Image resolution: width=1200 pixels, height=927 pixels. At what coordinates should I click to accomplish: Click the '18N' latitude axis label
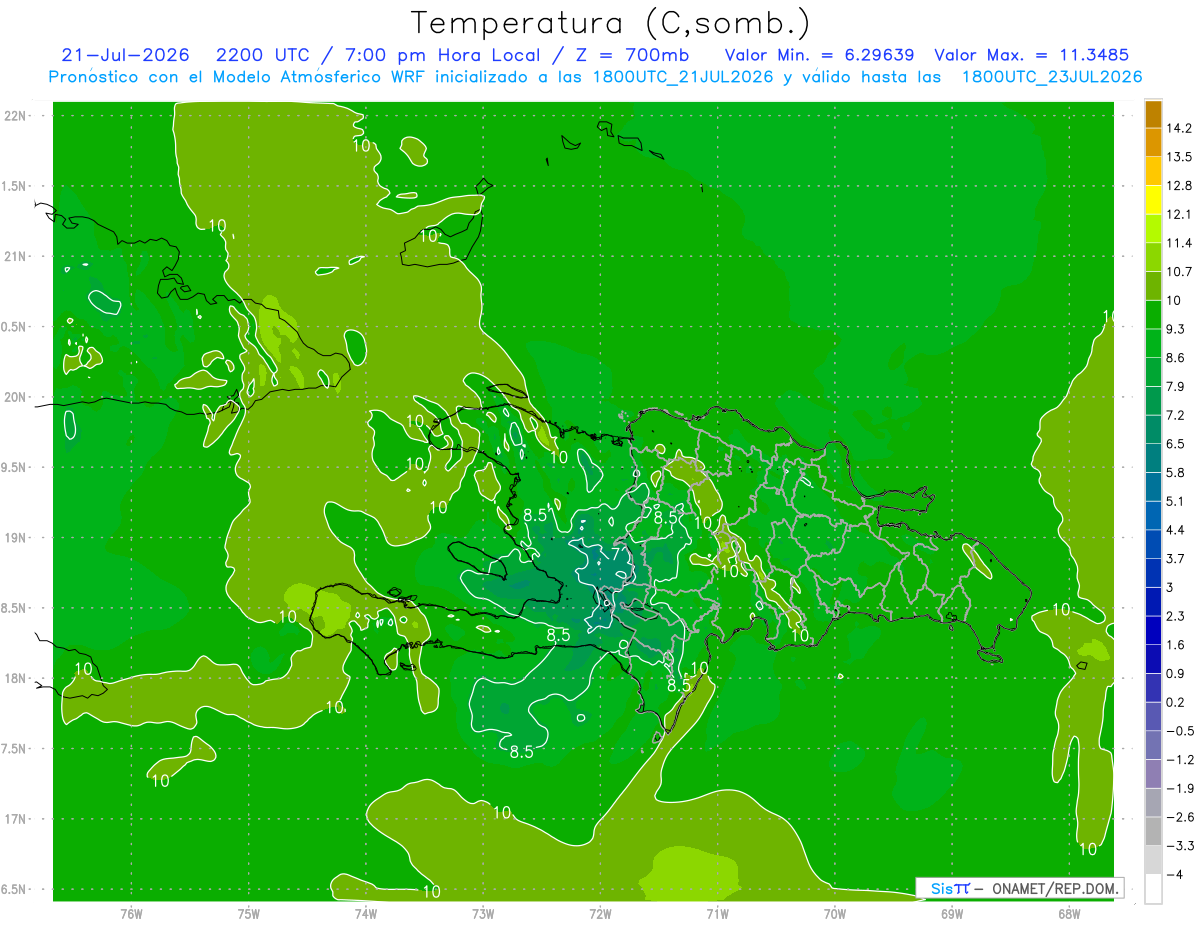coord(15,678)
